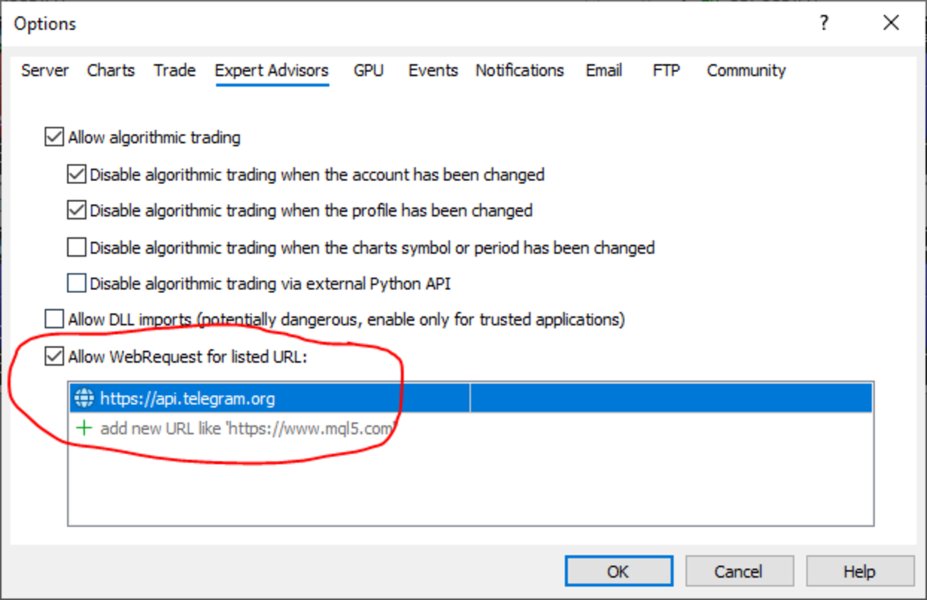Image resolution: width=927 pixels, height=600 pixels.
Task: Switch to the Server tab
Action: (45, 70)
